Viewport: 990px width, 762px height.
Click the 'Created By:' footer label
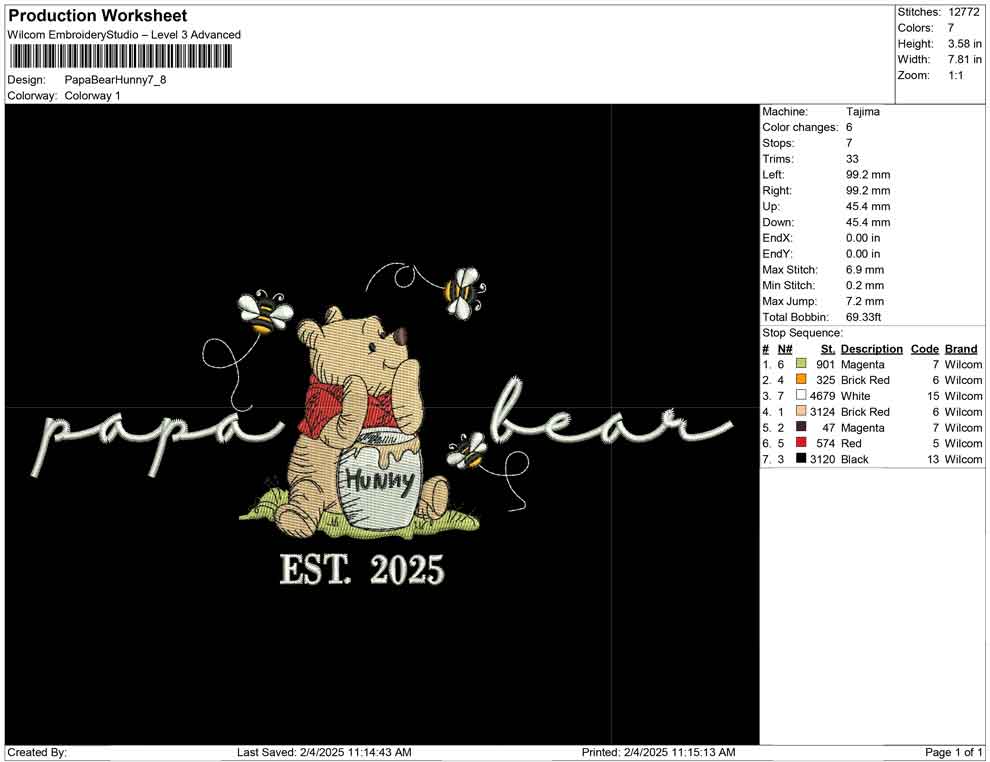click(37, 752)
